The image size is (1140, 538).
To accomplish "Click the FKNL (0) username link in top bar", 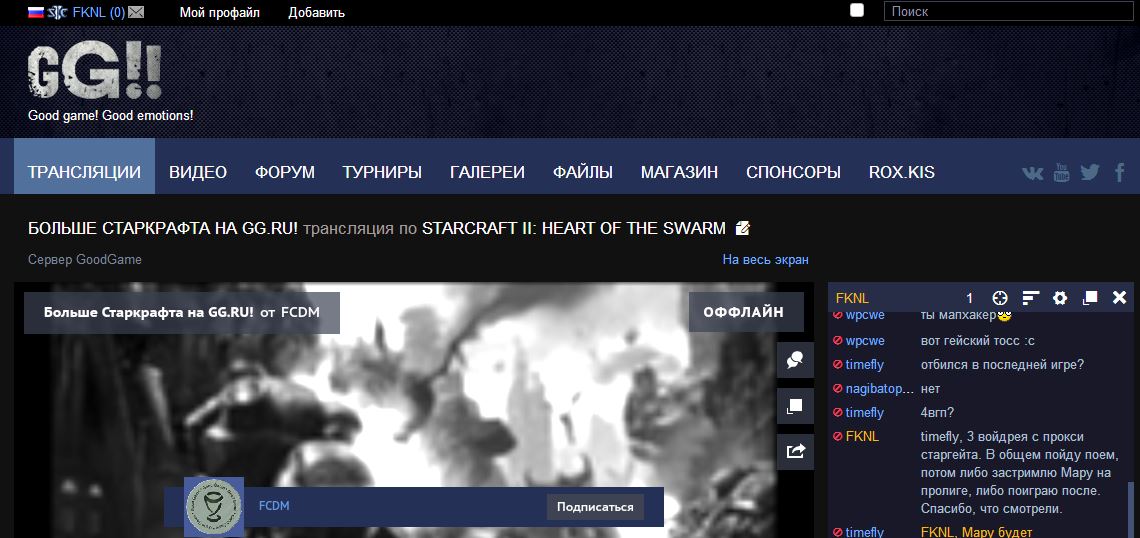I will pos(98,12).
